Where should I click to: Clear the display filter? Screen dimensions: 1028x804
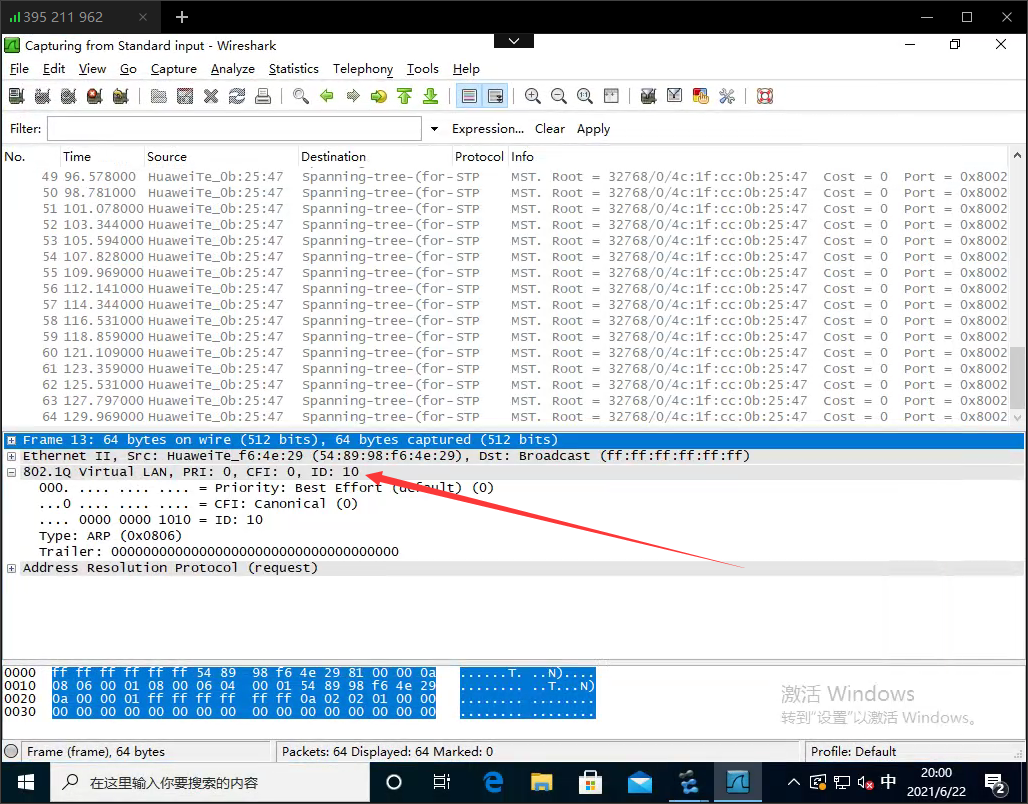tap(549, 129)
